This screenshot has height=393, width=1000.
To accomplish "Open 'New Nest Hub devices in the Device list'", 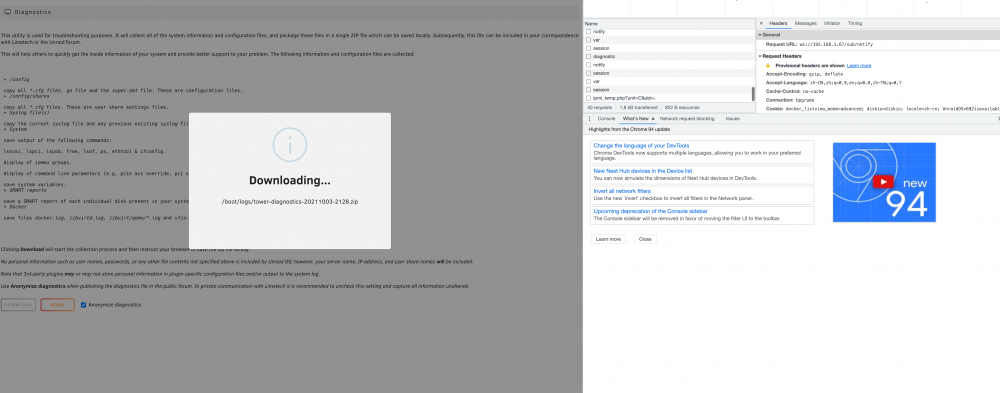I will (x=642, y=171).
